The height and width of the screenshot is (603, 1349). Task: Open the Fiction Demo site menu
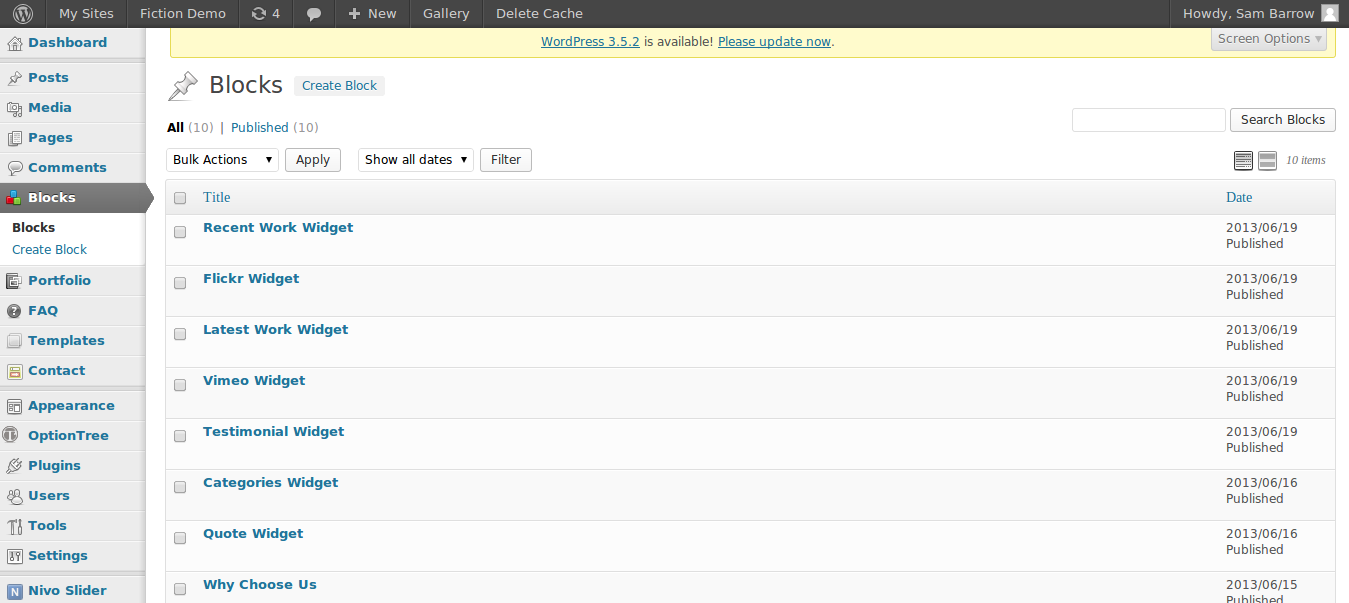[x=183, y=13]
